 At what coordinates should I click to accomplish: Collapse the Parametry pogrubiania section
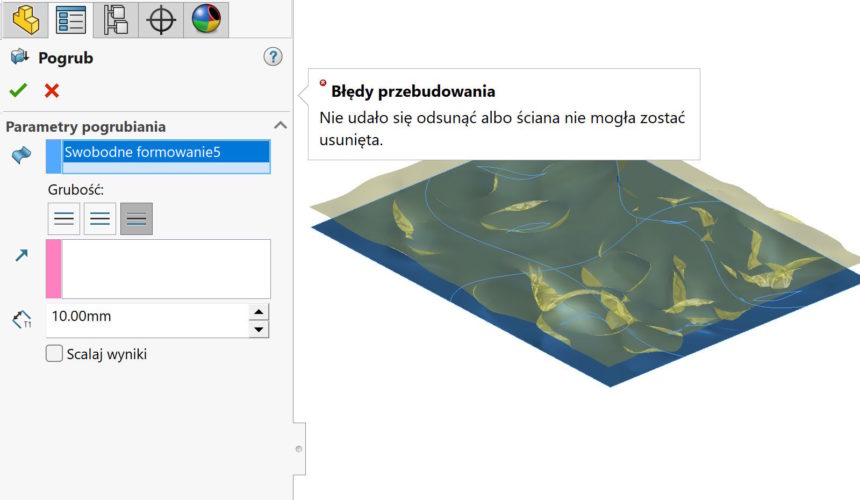click(x=280, y=126)
